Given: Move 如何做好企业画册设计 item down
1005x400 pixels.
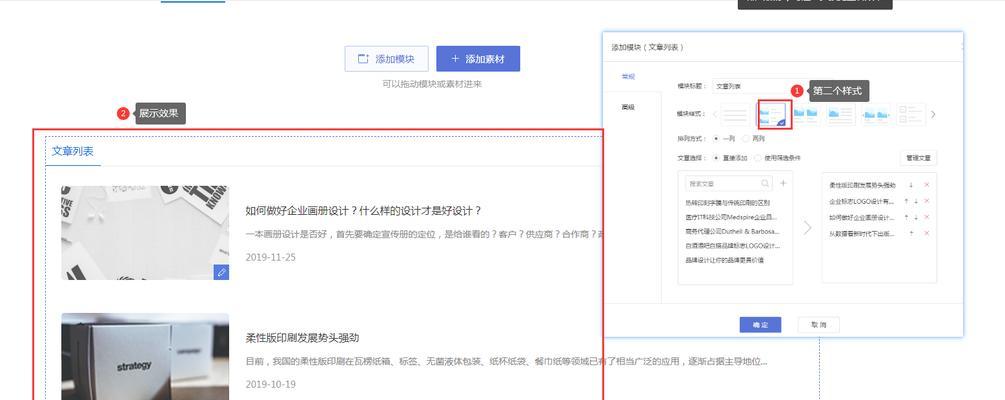Looking at the screenshot, I should [x=915, y=217].
